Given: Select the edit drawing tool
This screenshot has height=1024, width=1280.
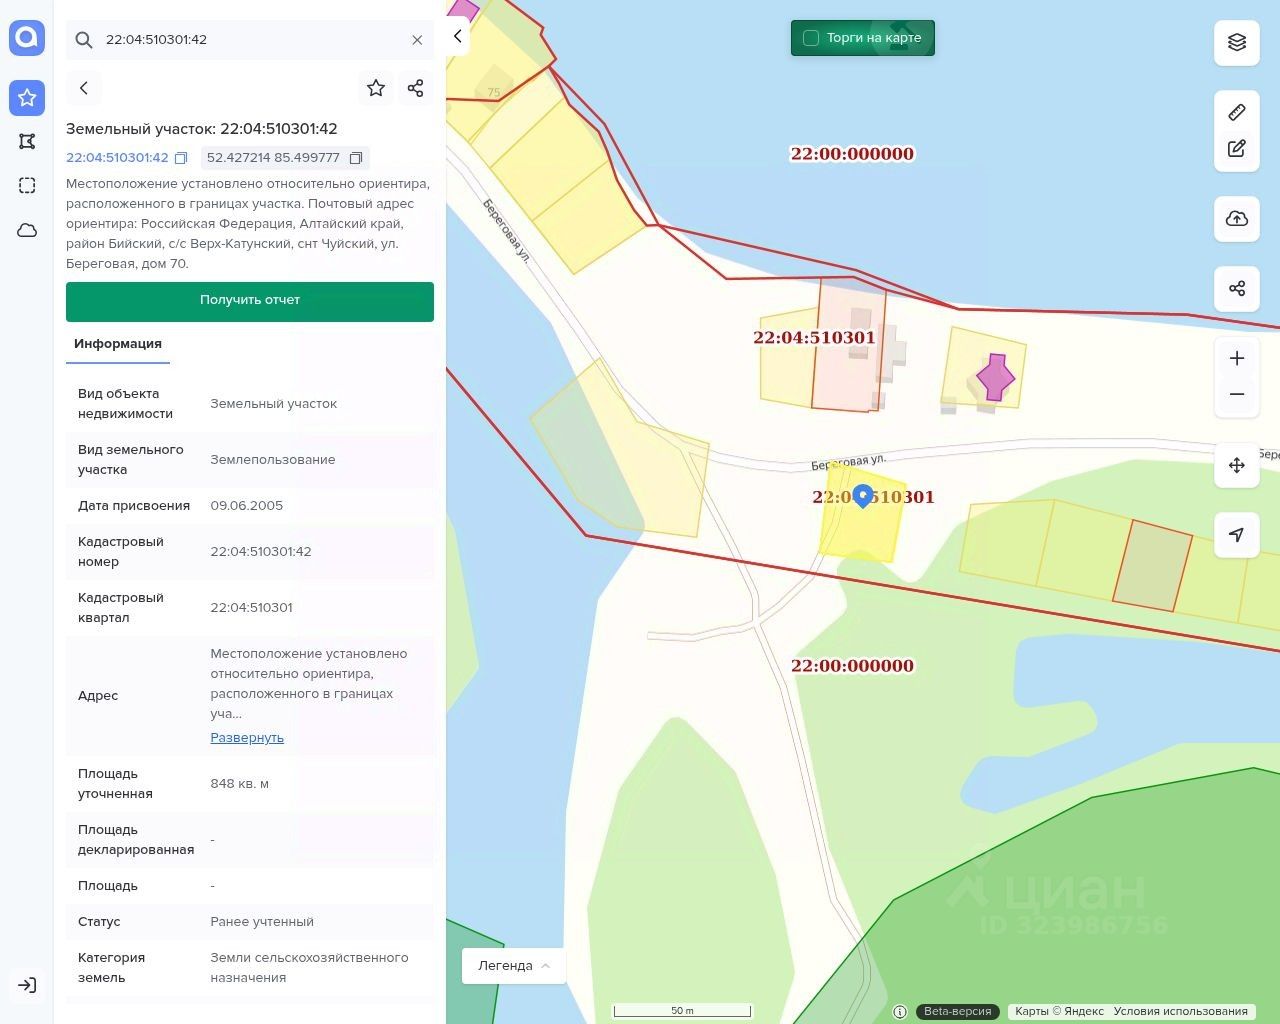Looking at the screenshot, I should tap(1237, 148).
